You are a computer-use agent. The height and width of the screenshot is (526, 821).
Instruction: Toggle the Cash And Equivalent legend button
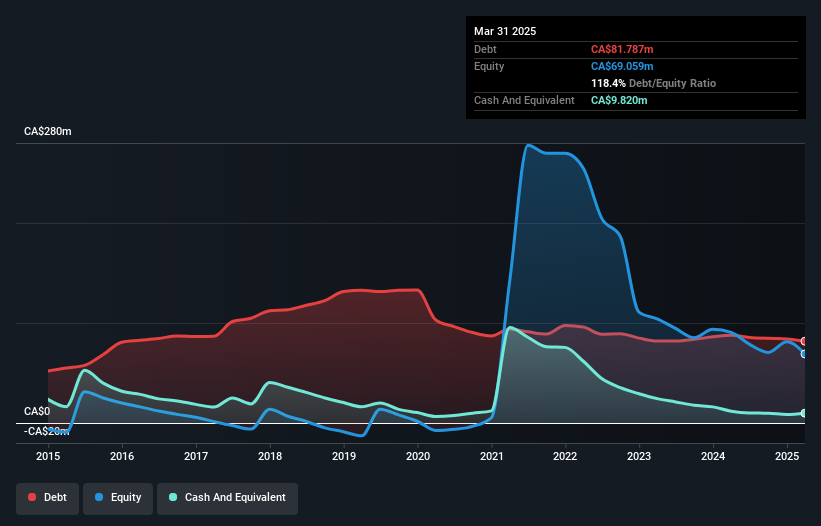click(x=227, y=498)
